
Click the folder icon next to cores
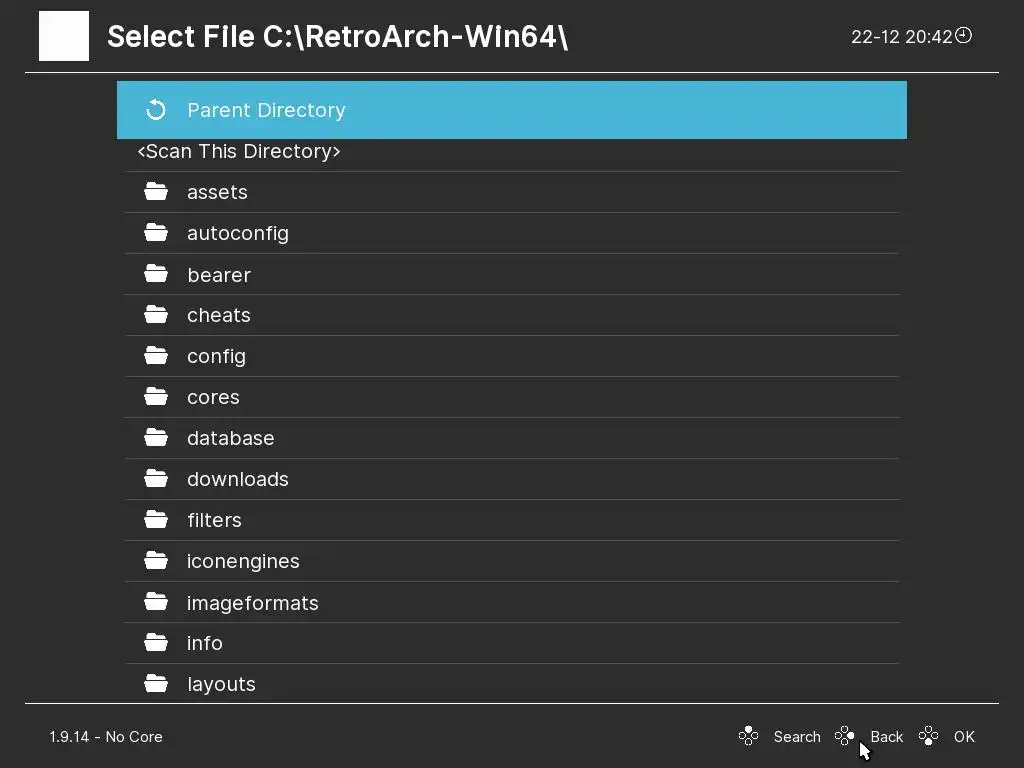(x=156, y=396)
